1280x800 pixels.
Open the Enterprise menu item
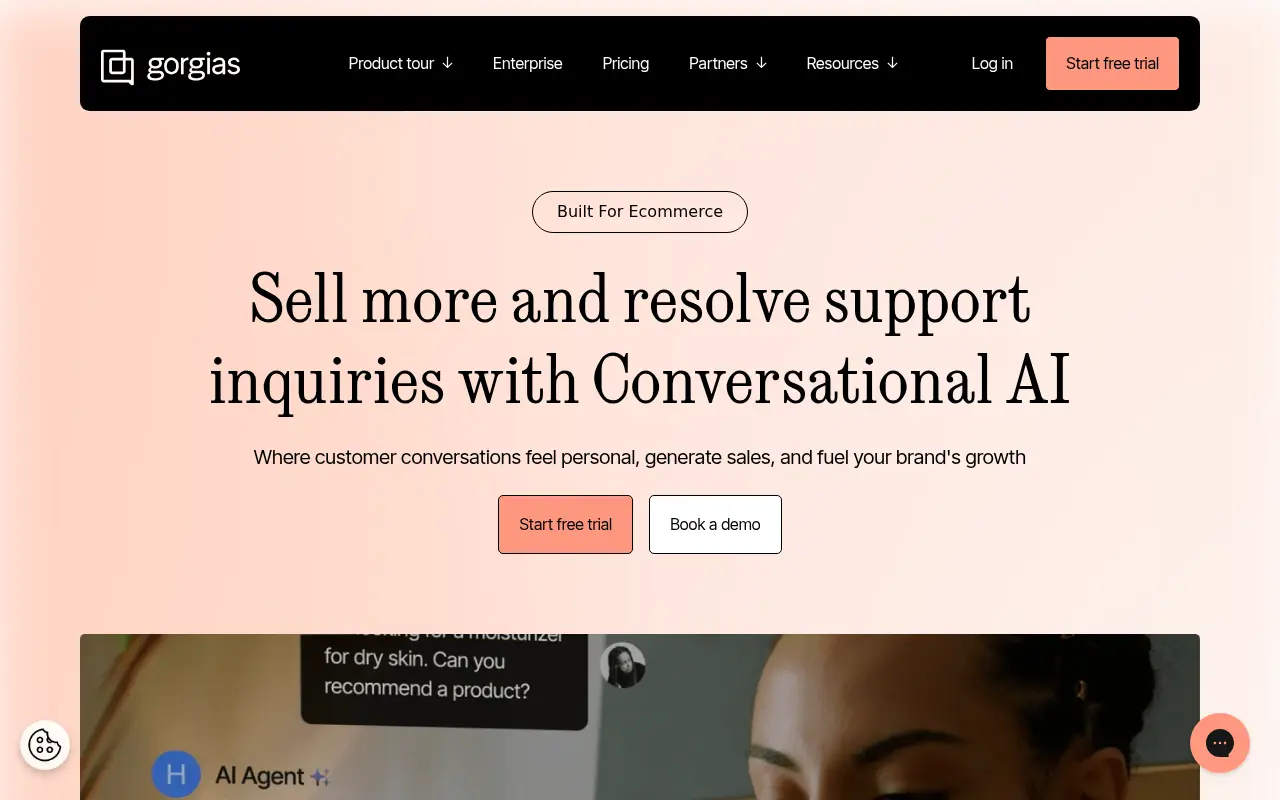click(x=528, y=63)
